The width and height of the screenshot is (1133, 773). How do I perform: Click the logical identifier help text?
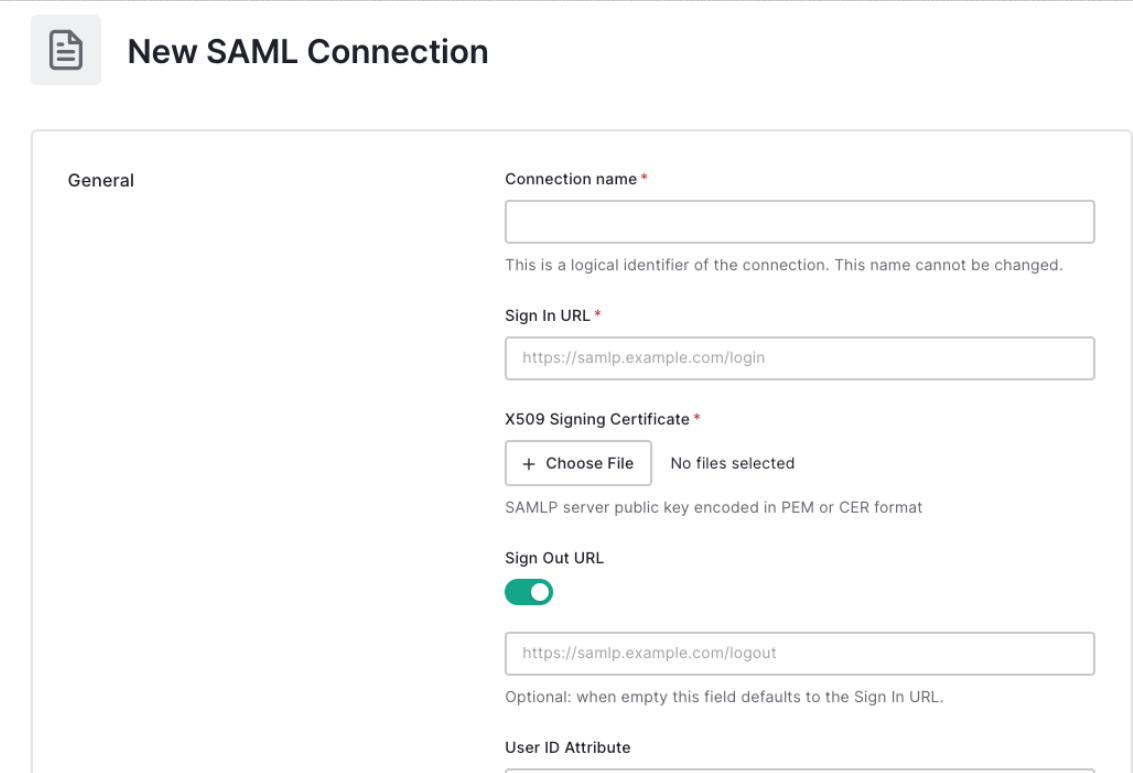783,266
